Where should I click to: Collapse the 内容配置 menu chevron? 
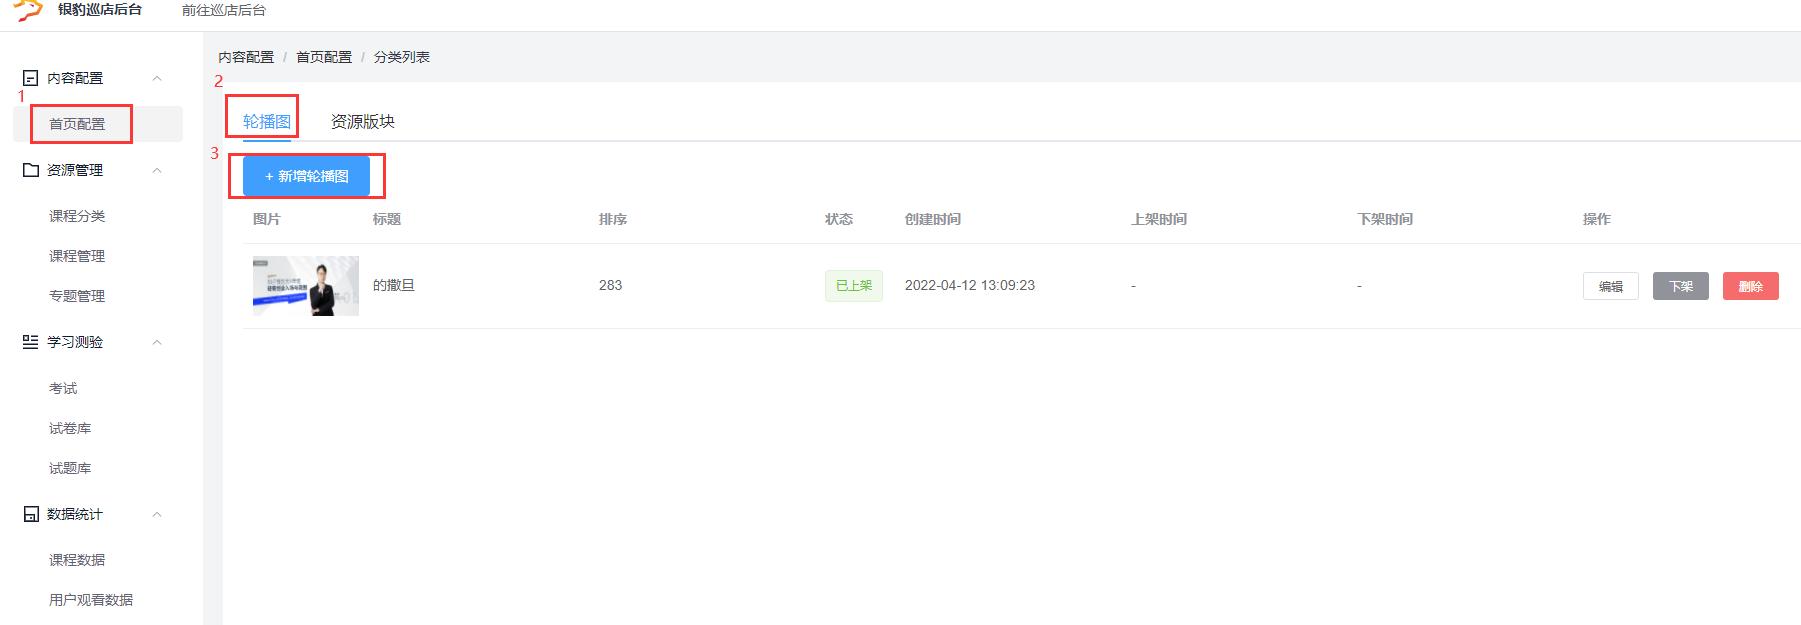point(157,78)
